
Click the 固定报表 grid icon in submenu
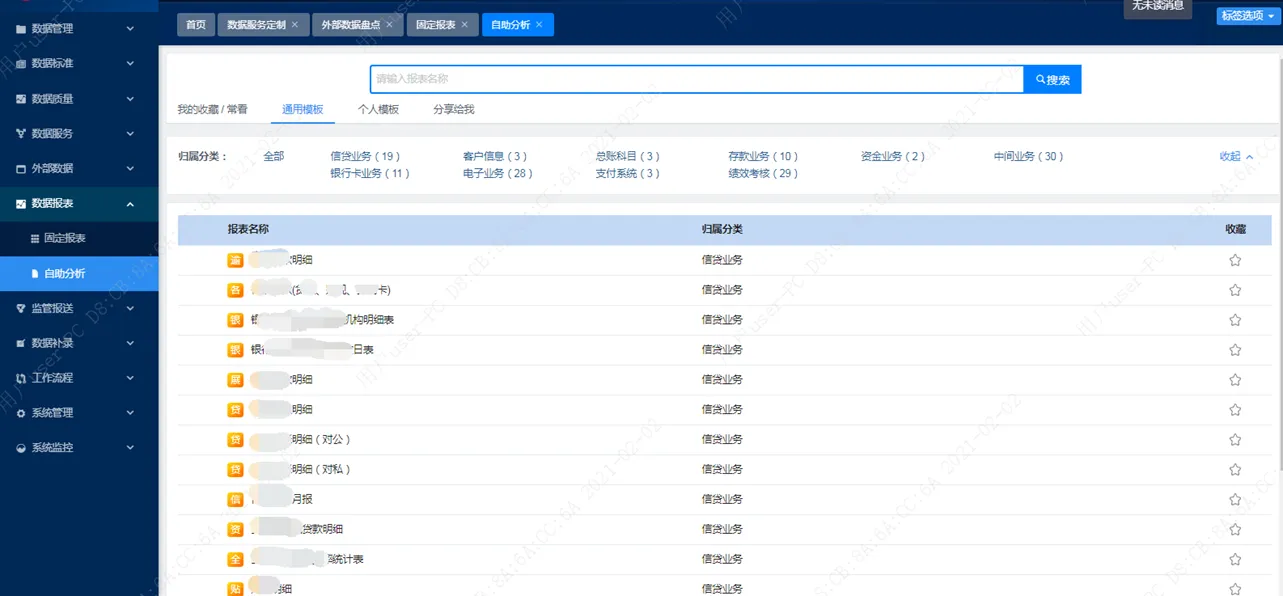point(35,238)
